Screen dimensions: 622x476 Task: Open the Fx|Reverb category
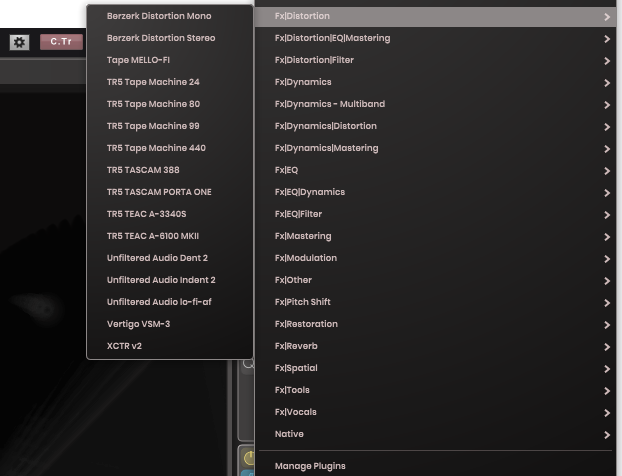click(x=436, y=347)
